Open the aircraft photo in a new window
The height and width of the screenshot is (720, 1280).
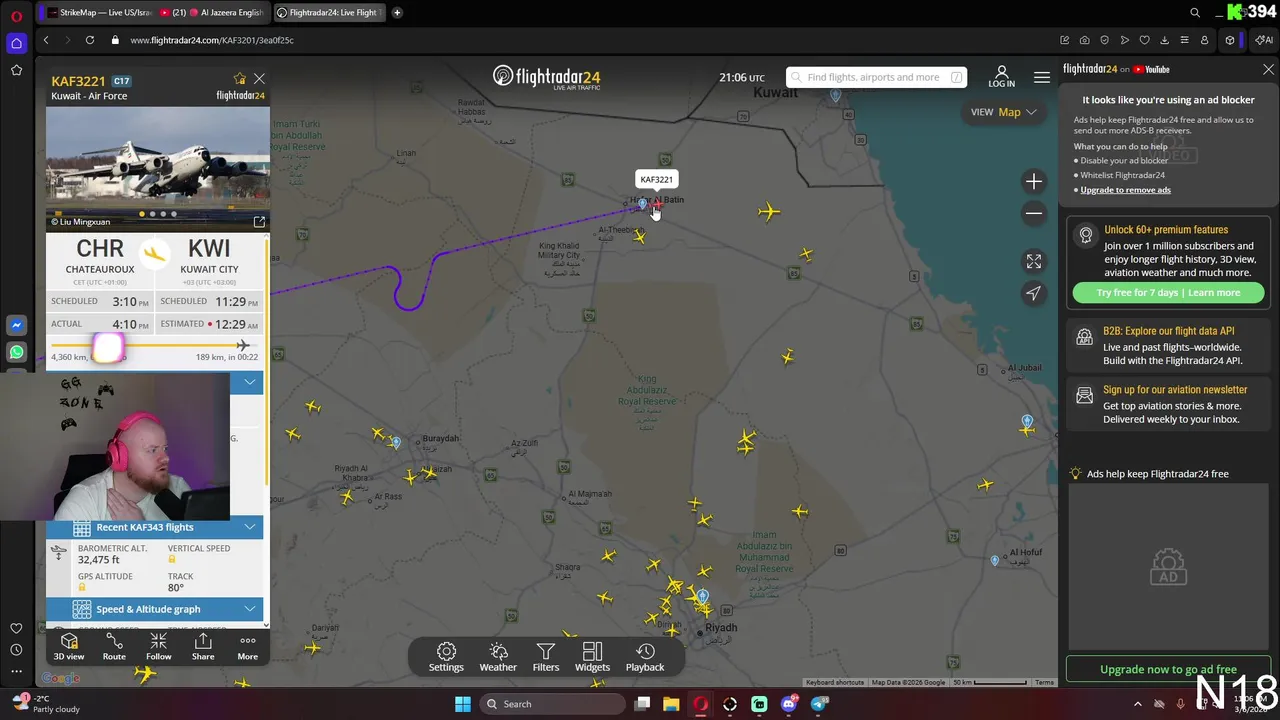(259, 221)
